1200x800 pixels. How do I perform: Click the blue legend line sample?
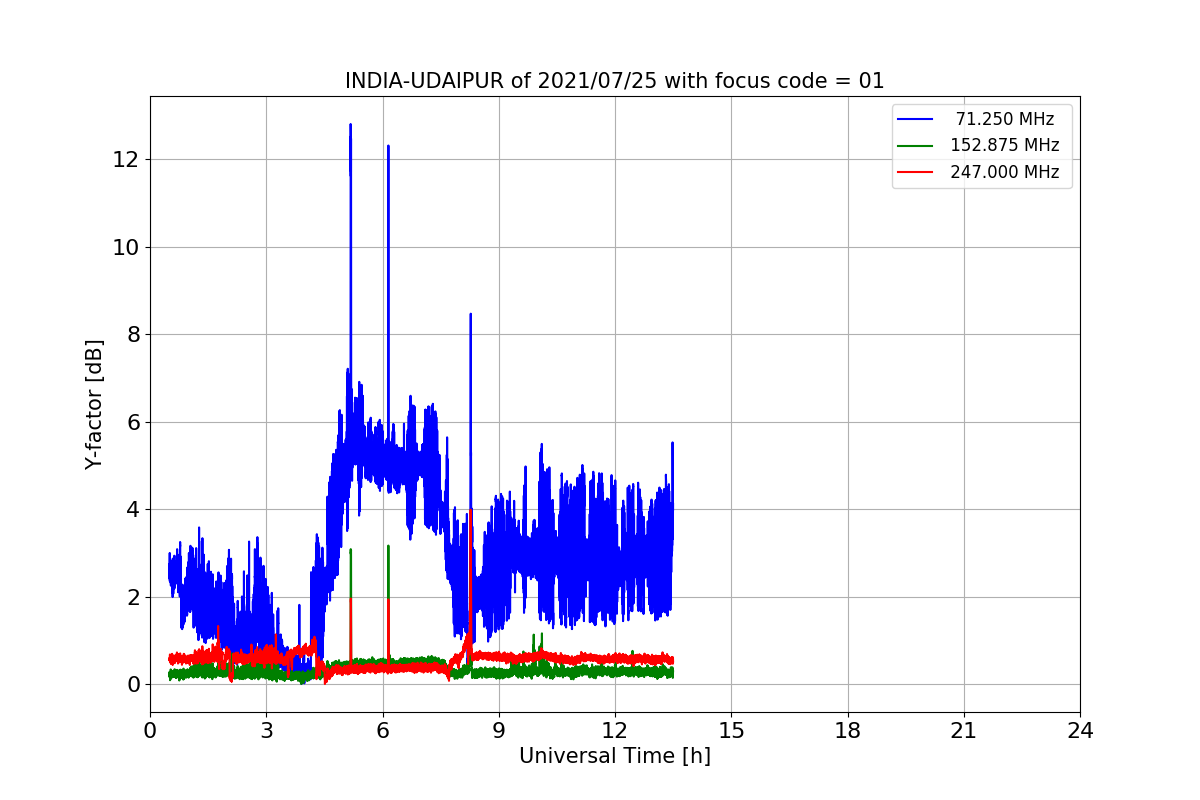point(915,119)
